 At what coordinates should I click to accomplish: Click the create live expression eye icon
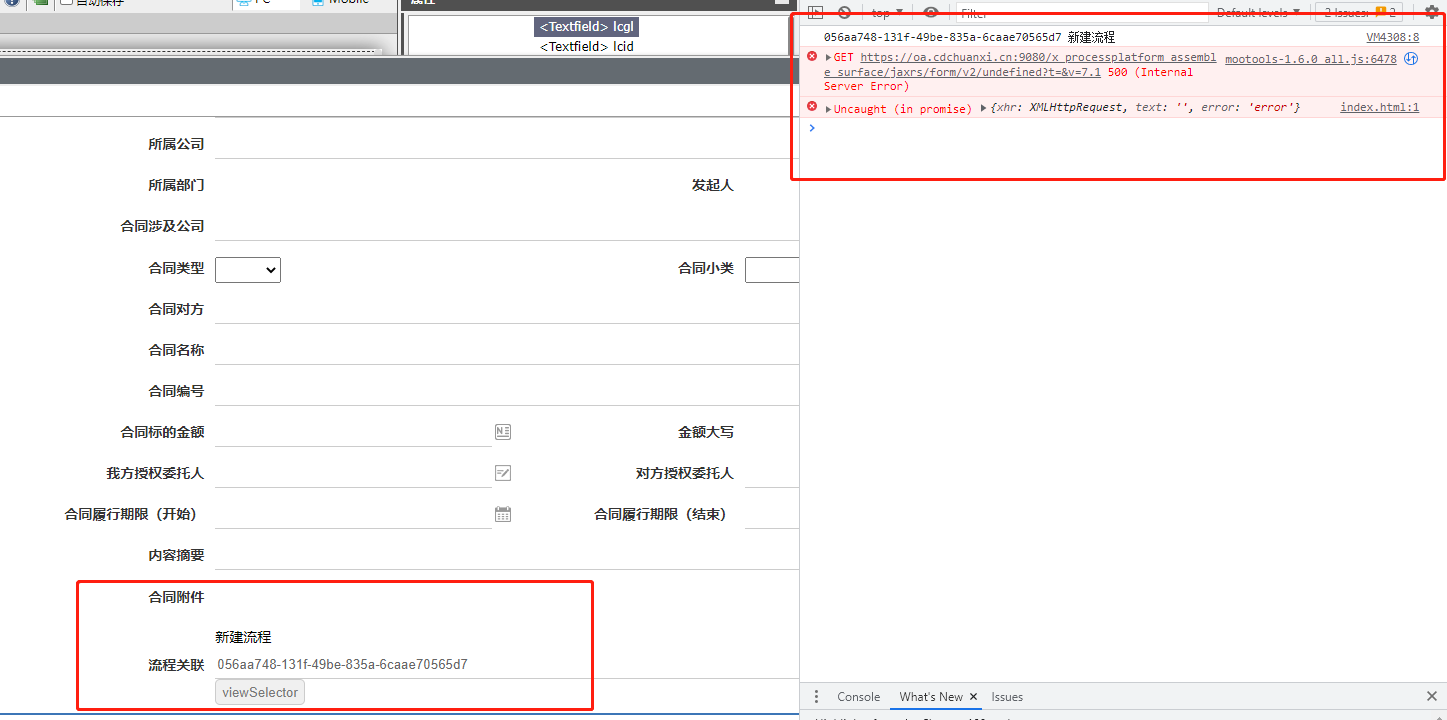[930, 12]
